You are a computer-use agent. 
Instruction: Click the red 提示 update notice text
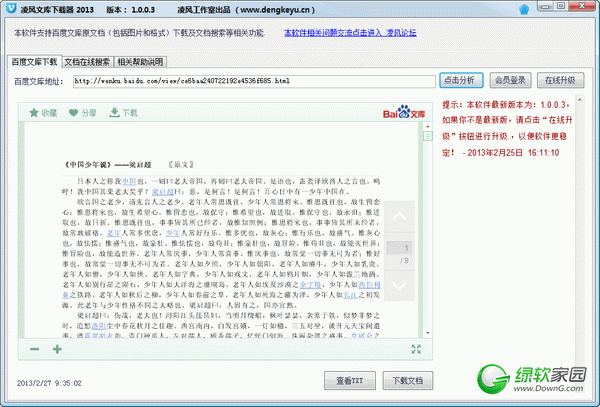pyautogui.click(x=507, y=129)
